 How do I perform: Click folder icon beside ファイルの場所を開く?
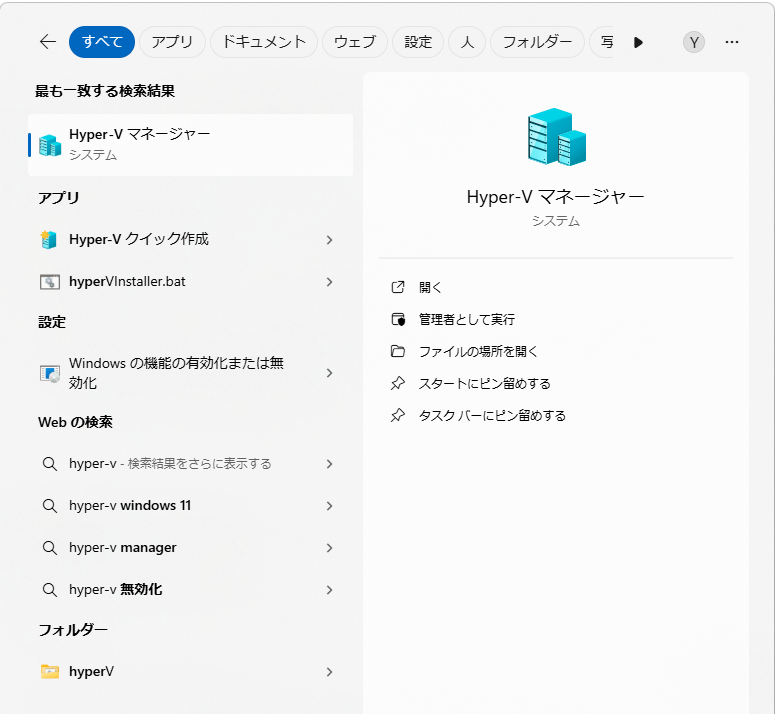point(398,351)
